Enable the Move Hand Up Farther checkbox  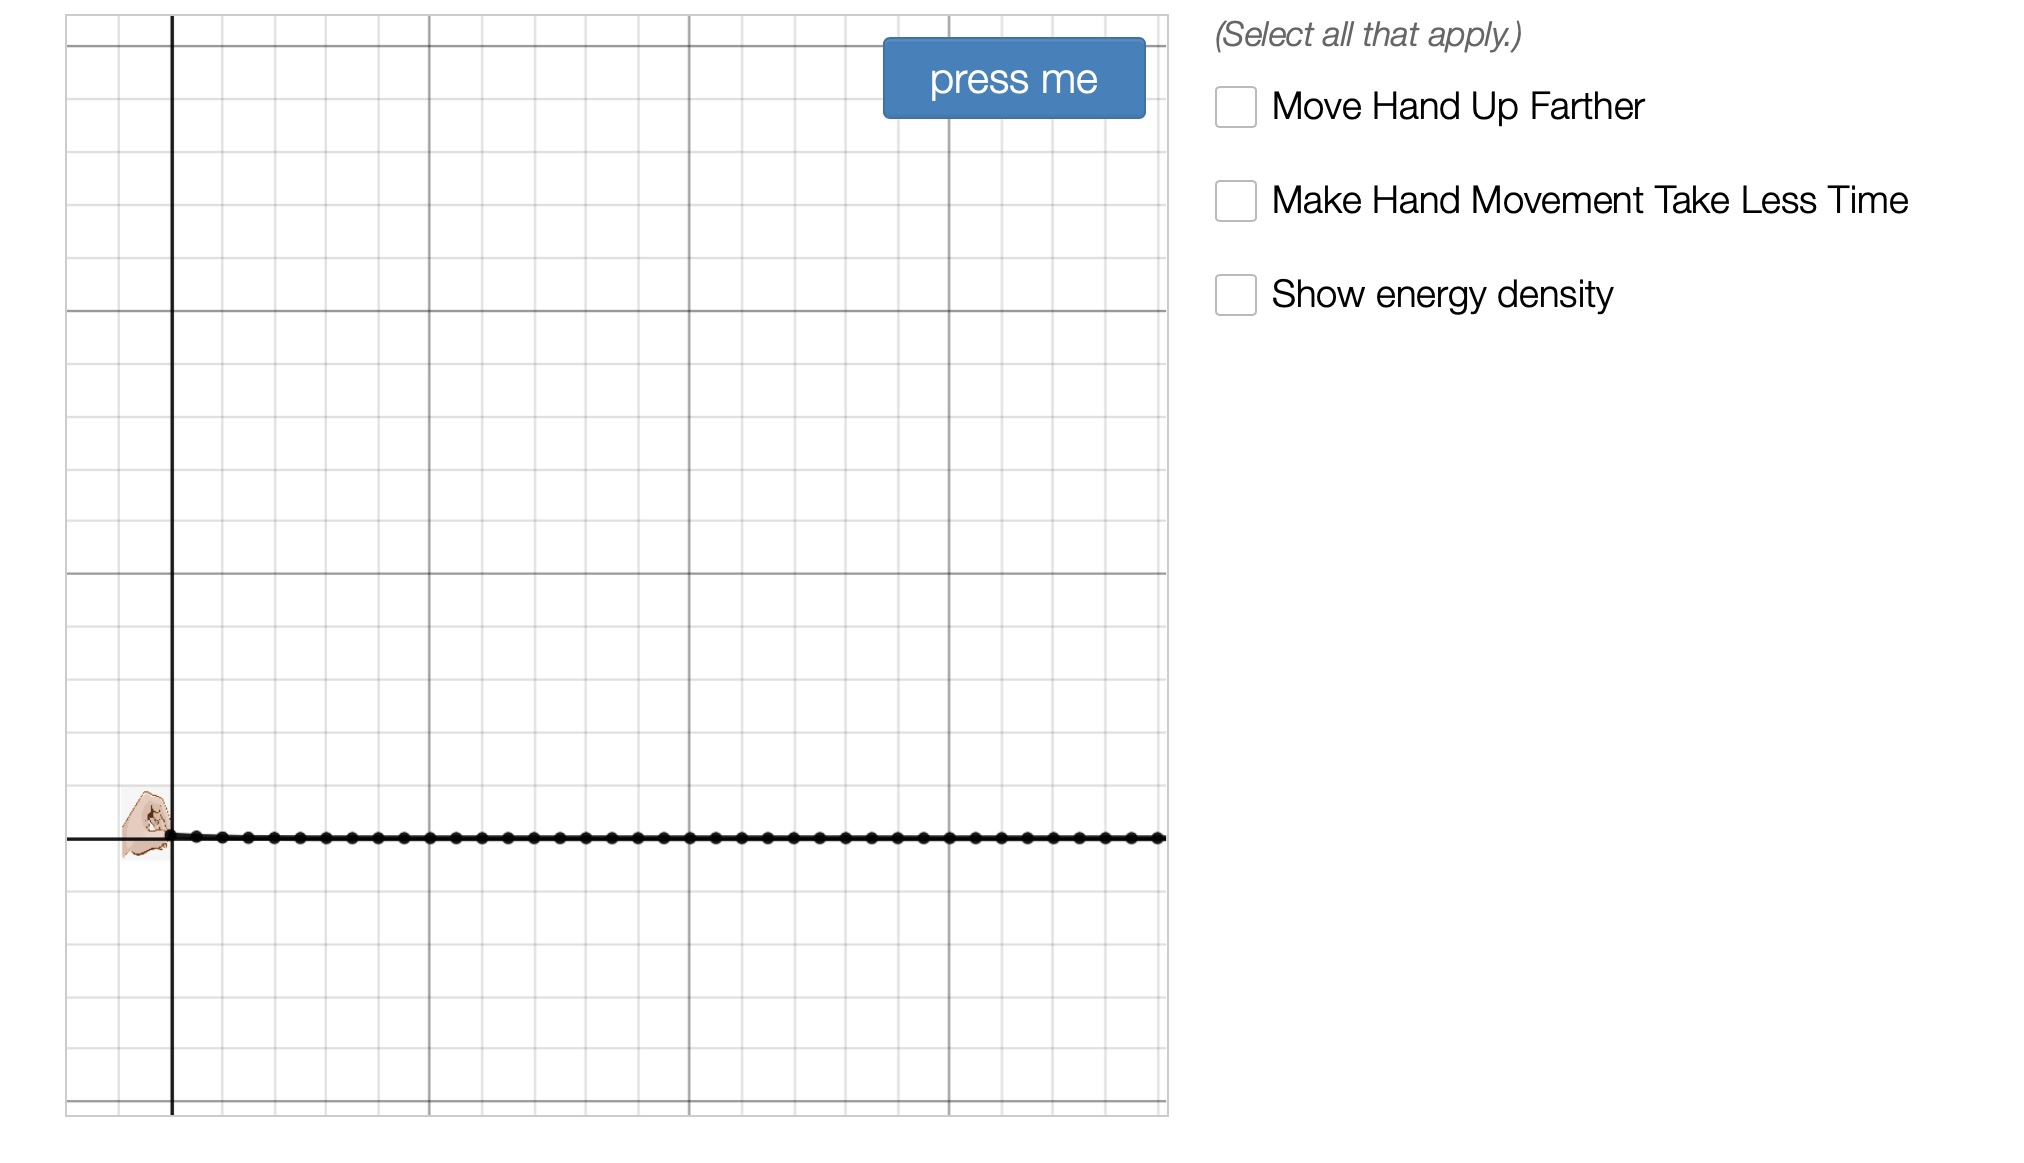(1235, 107)
